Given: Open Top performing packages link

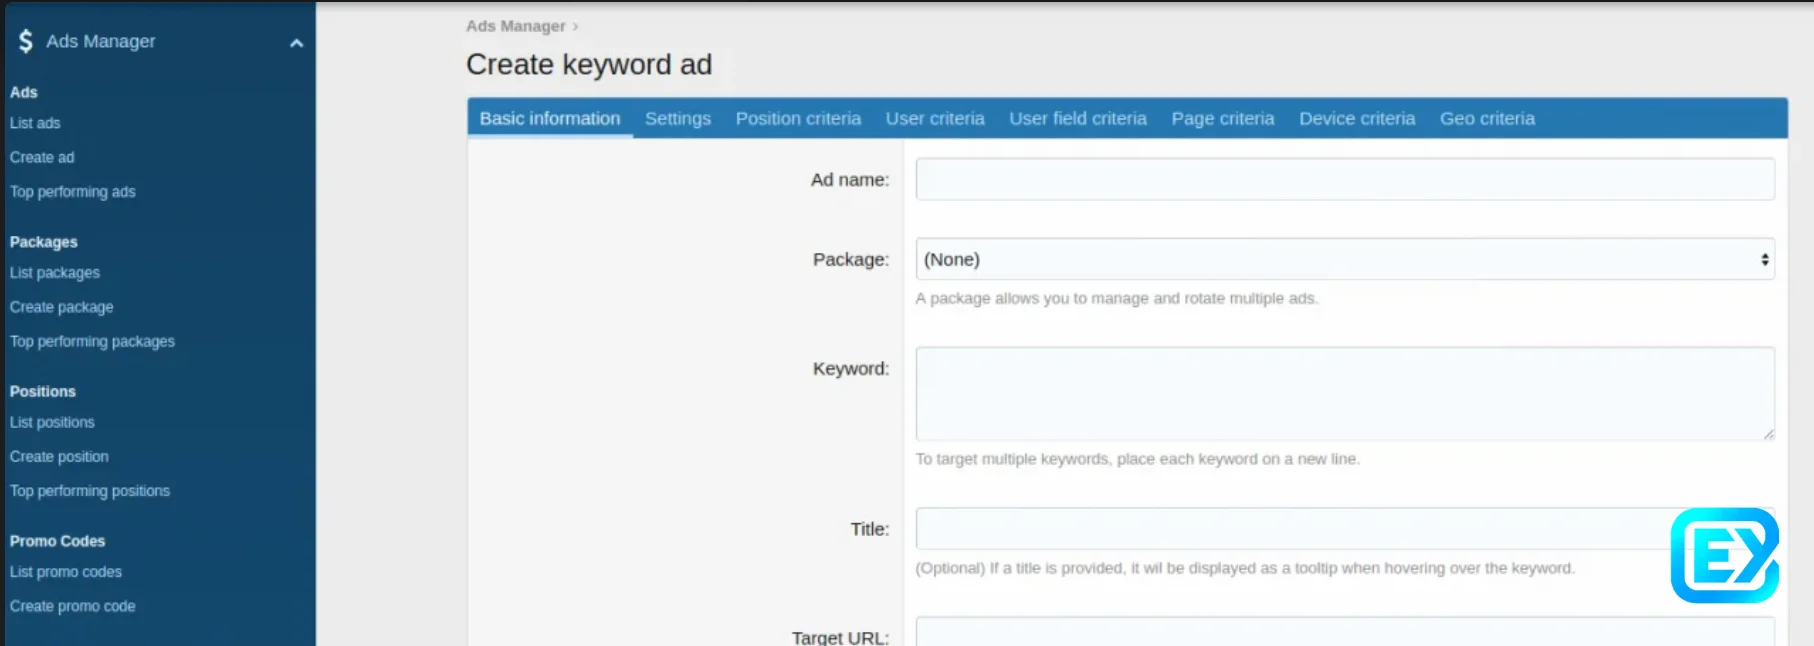Looking at the screenshot, I should [92, 341].
